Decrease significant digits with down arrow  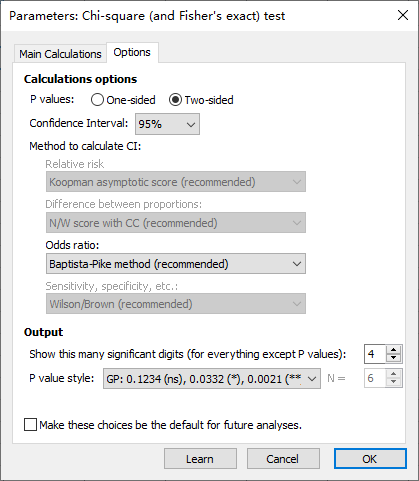[x=394, y=358]
